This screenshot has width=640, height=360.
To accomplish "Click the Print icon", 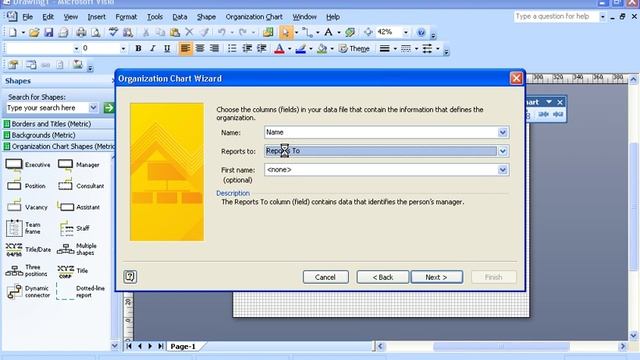I will pyautogui.click(x=81, y=32).
